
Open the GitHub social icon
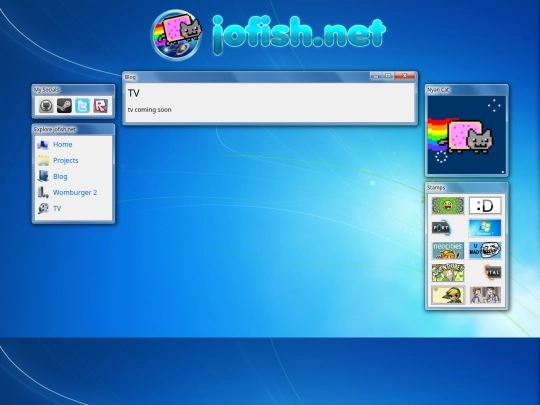click(46, 106)
